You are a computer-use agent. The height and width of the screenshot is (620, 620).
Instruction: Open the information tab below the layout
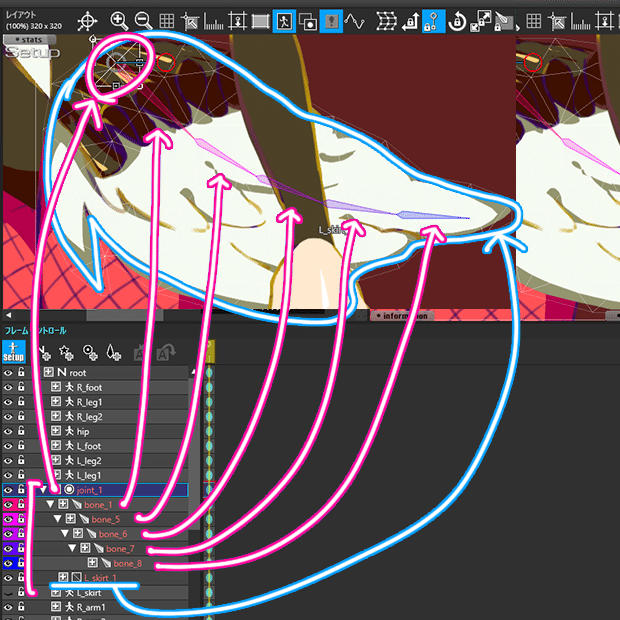coord(402,316)
